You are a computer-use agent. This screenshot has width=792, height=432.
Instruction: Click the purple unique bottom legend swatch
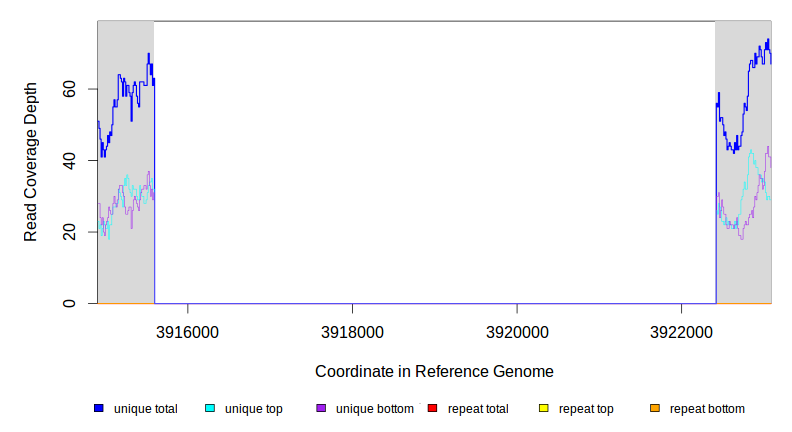(321, 409)
